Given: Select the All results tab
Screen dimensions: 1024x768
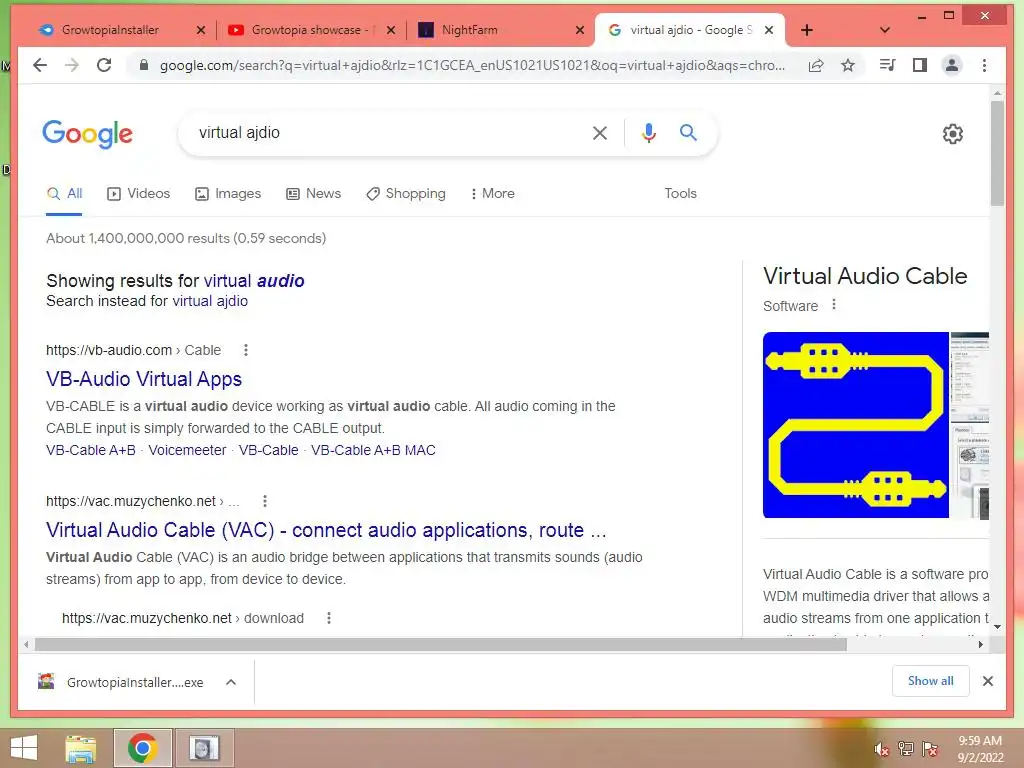Looking at the screenshot, I should 64,193.
